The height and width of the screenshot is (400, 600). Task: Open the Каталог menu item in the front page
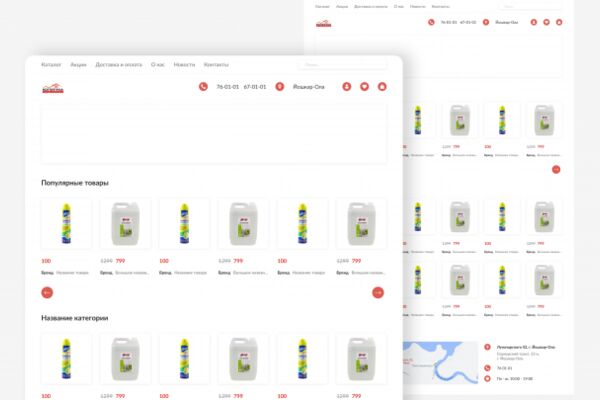coord(51,65)
